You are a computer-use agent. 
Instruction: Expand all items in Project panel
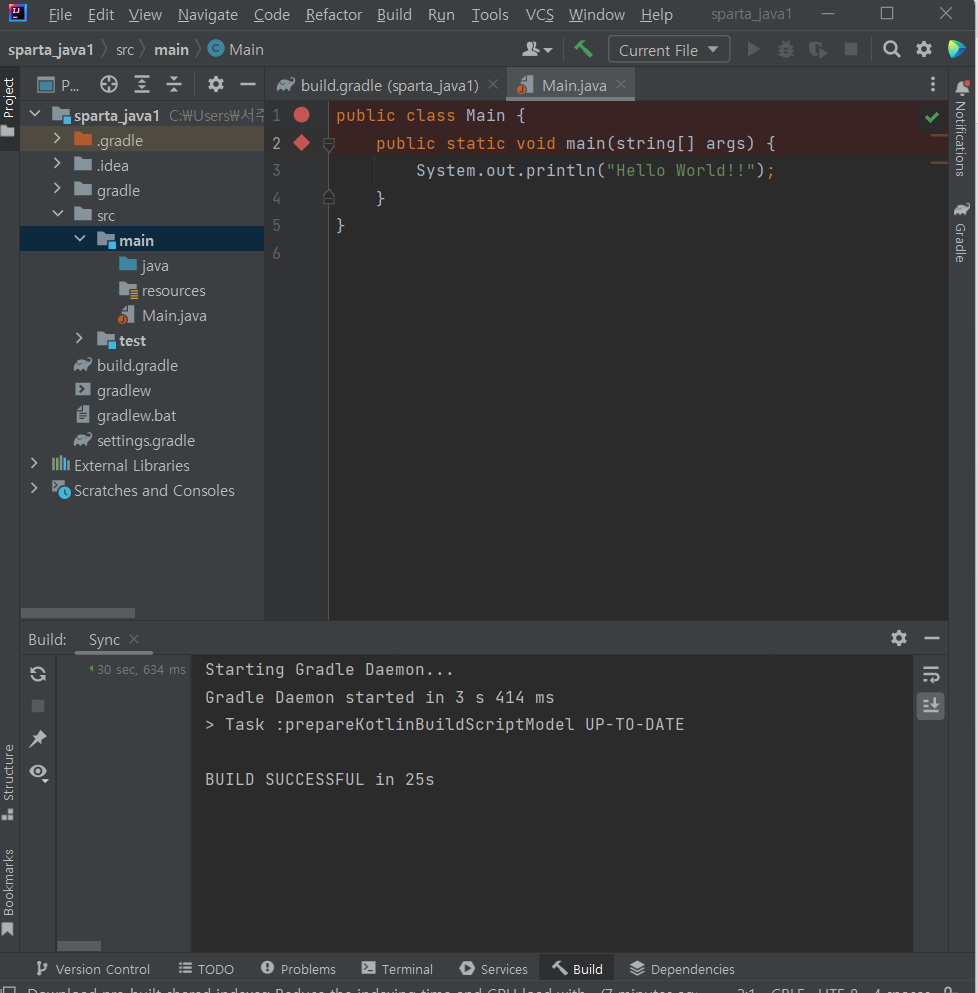pos(142,84)
